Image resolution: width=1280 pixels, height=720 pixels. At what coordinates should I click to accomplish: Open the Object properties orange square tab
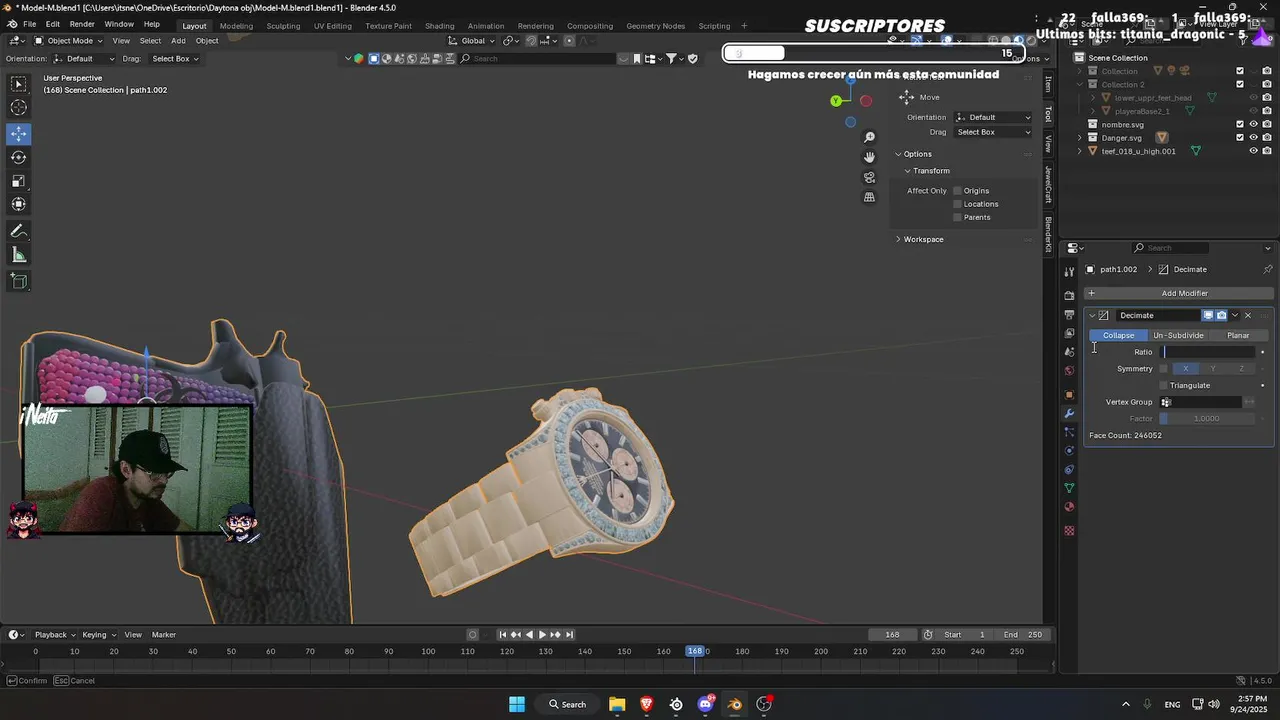[1069, 395]
